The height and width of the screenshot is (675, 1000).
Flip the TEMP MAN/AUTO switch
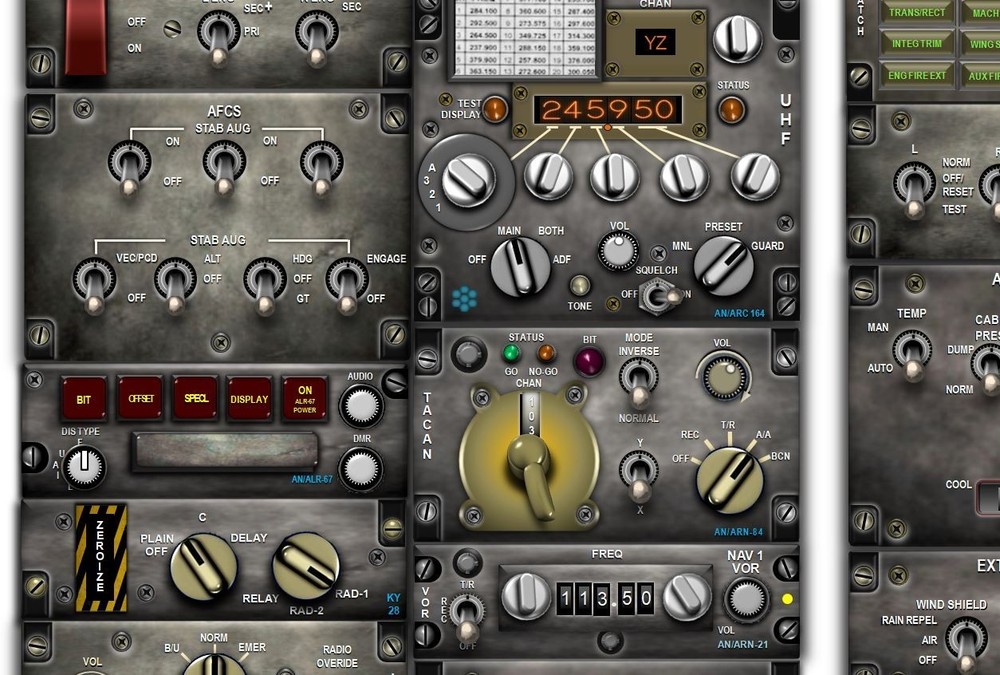(x=913, y=354)
